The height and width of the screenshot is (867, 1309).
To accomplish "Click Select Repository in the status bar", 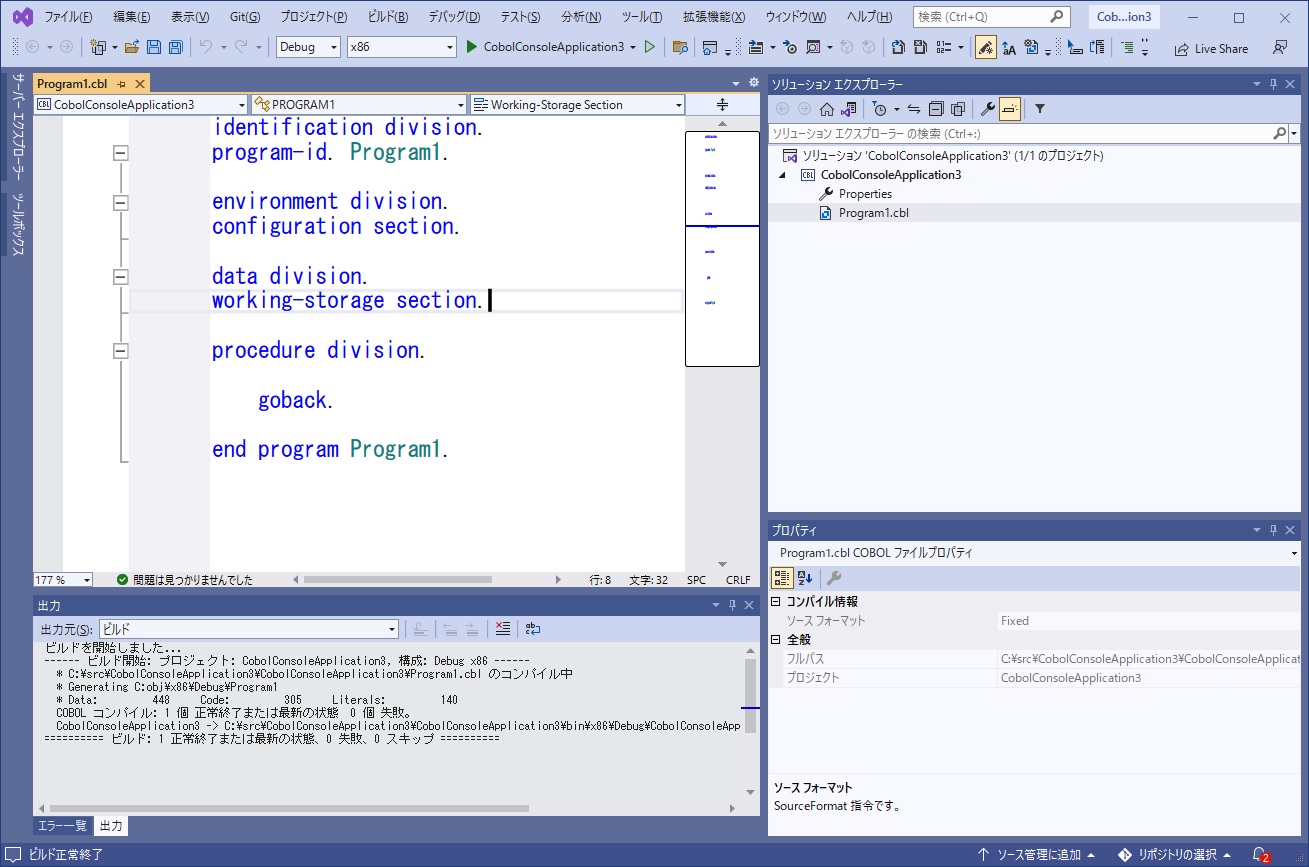I will 1176,855.
